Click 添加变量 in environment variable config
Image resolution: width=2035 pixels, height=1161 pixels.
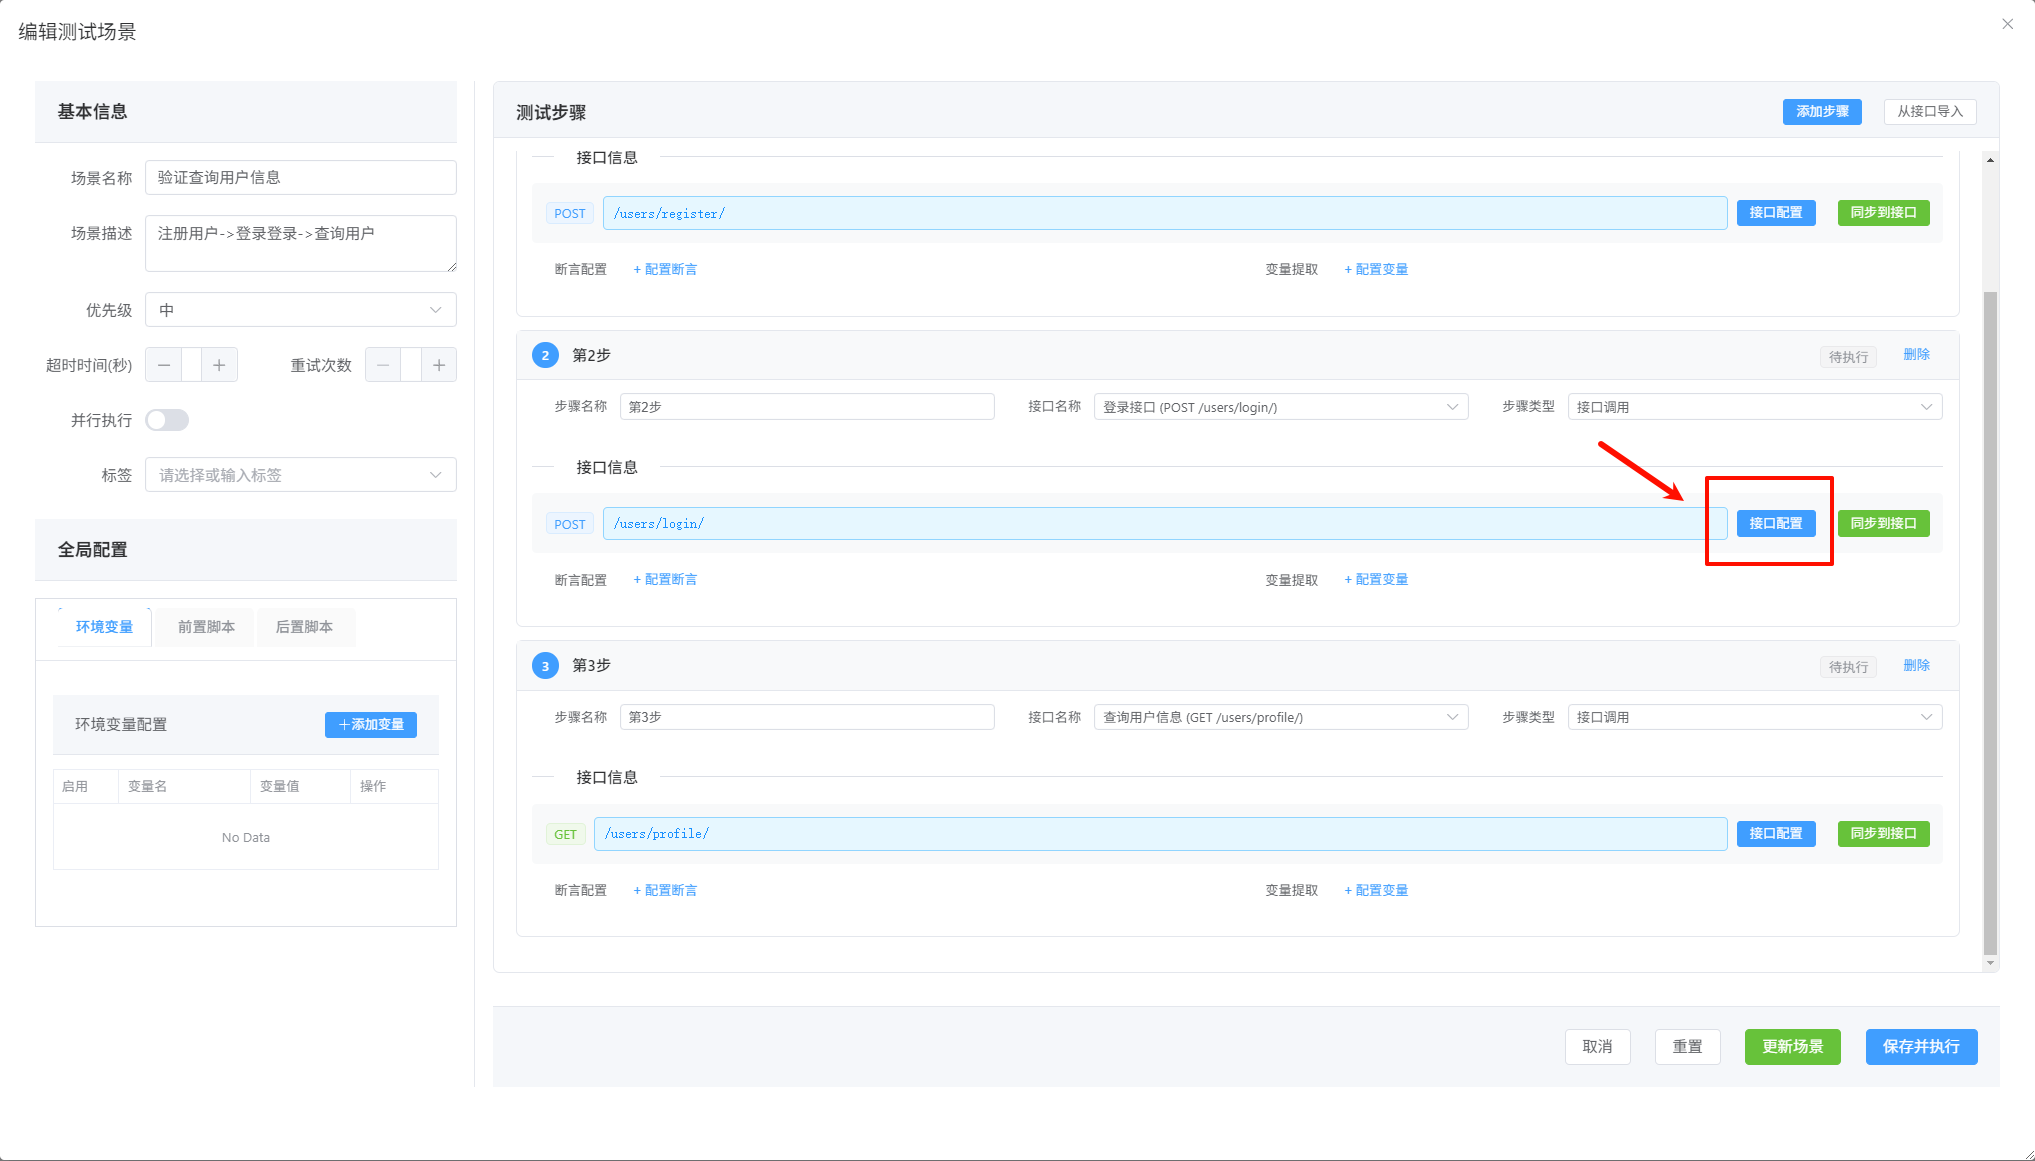(x=371, y=725)
